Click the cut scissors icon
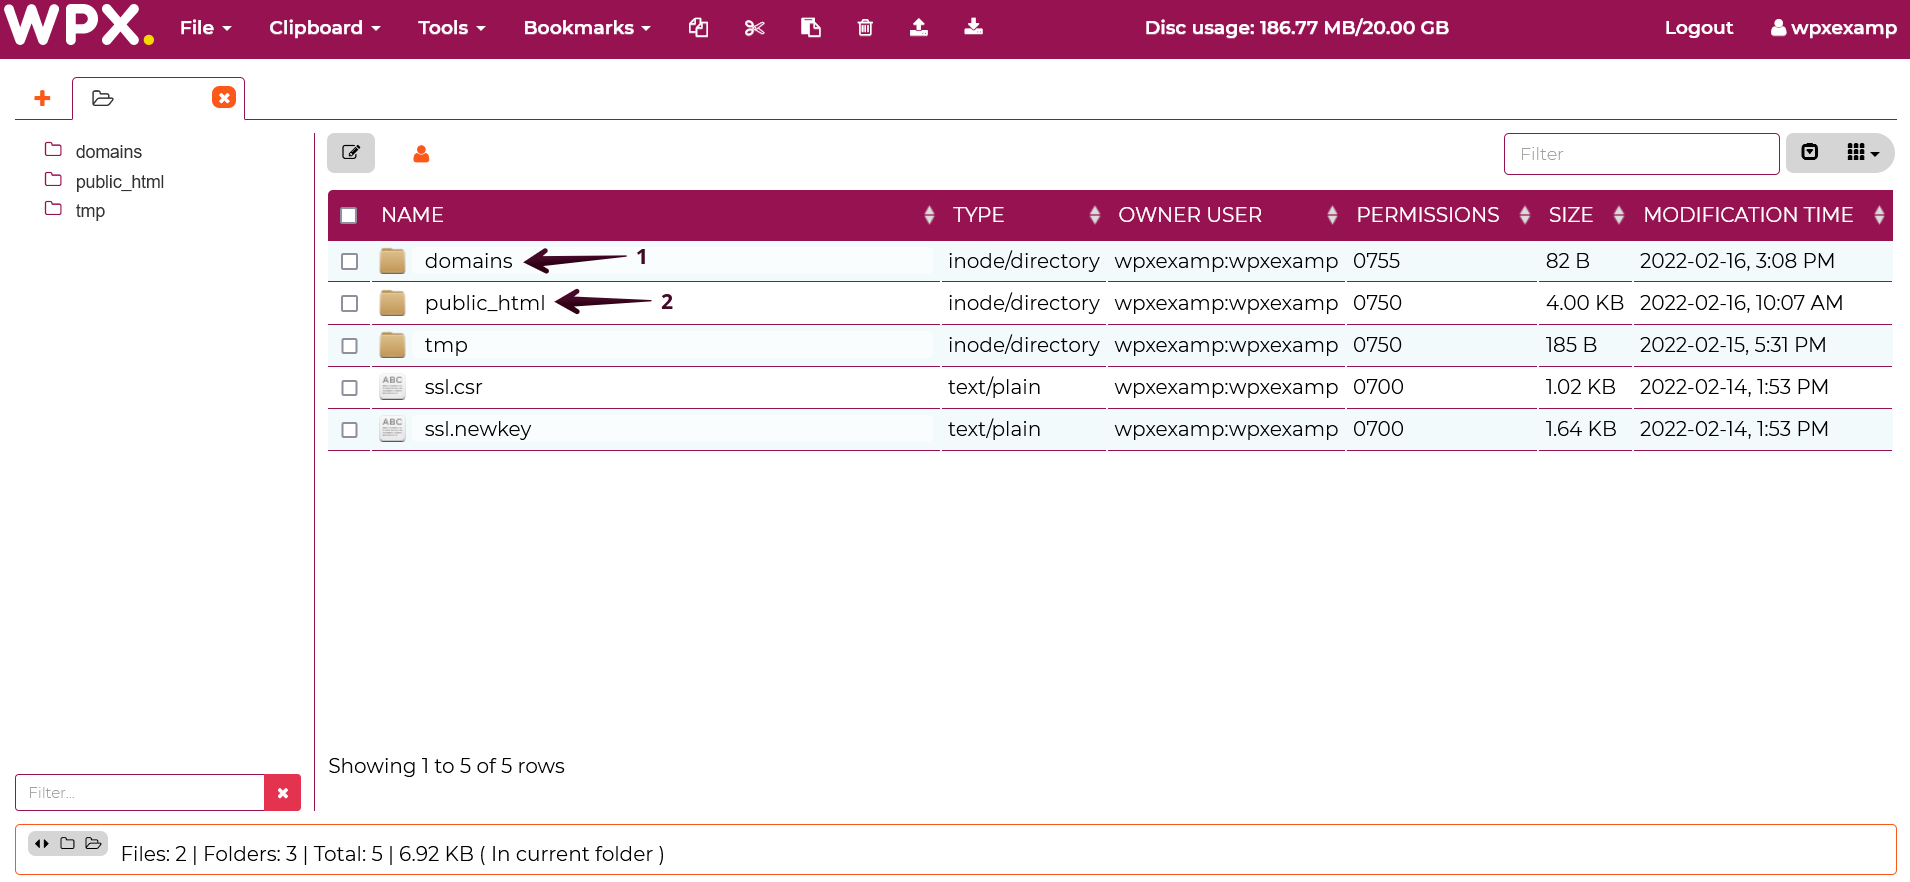 [x=755, y=28]
